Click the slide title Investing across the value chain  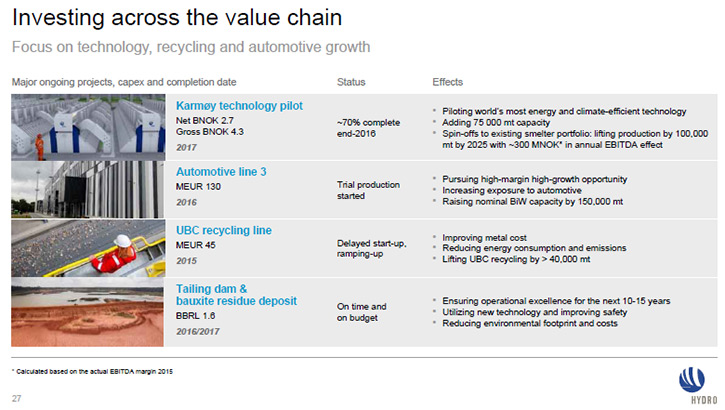click(x=177, y=18)
